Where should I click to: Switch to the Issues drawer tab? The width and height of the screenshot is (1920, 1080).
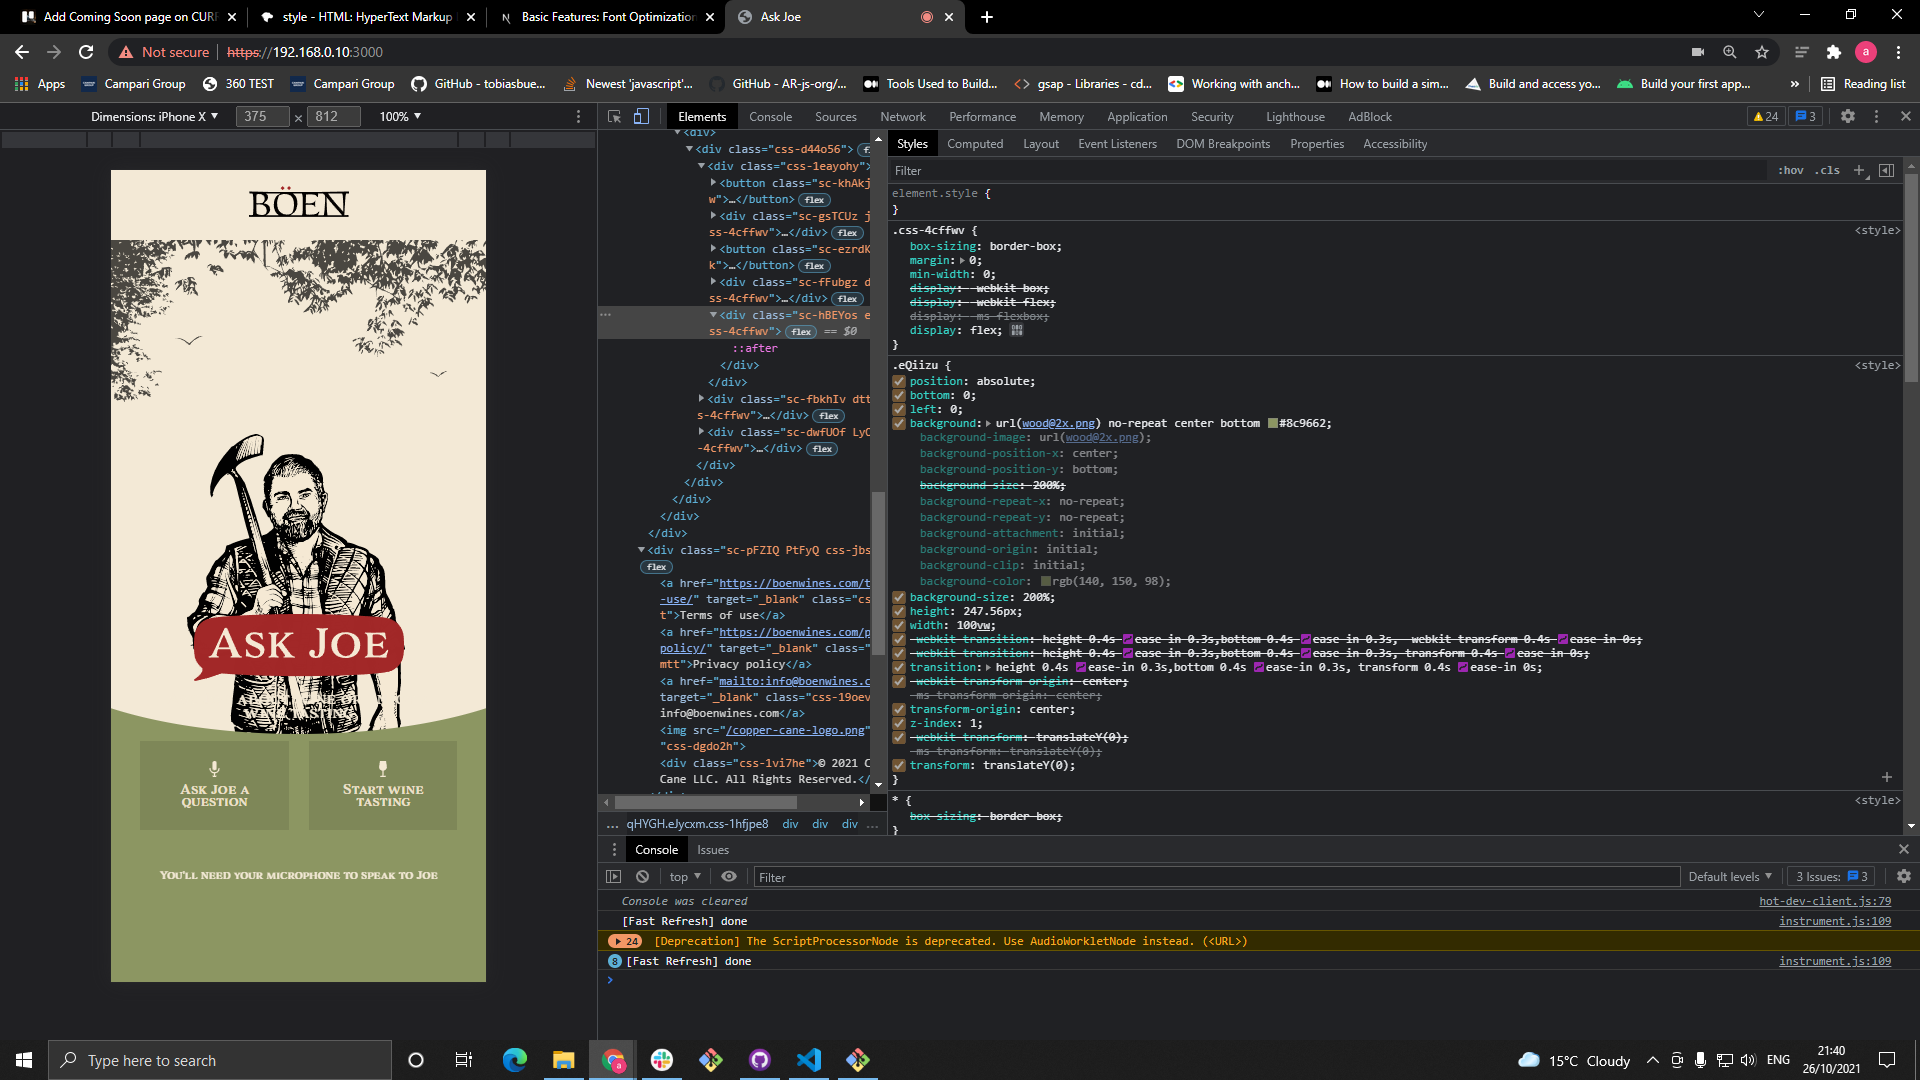(713, 850)
